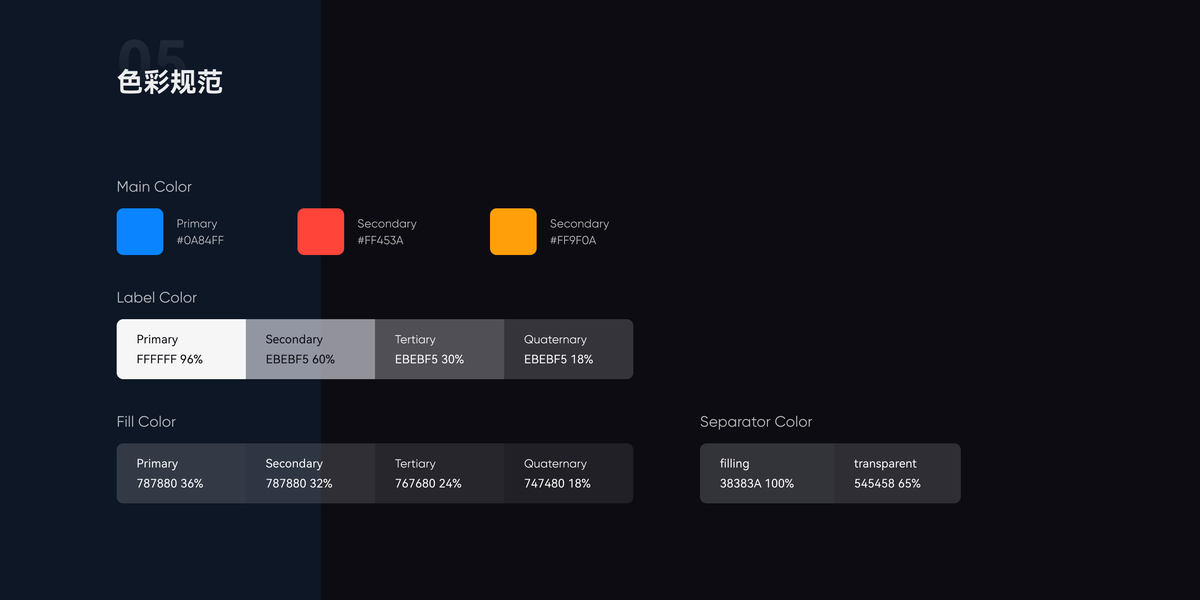Image resolution: width=1200 pixels, height=600 pixels.
Task: Select Label Secondary EBEBF5 60% cell
Action: (310, 349)
